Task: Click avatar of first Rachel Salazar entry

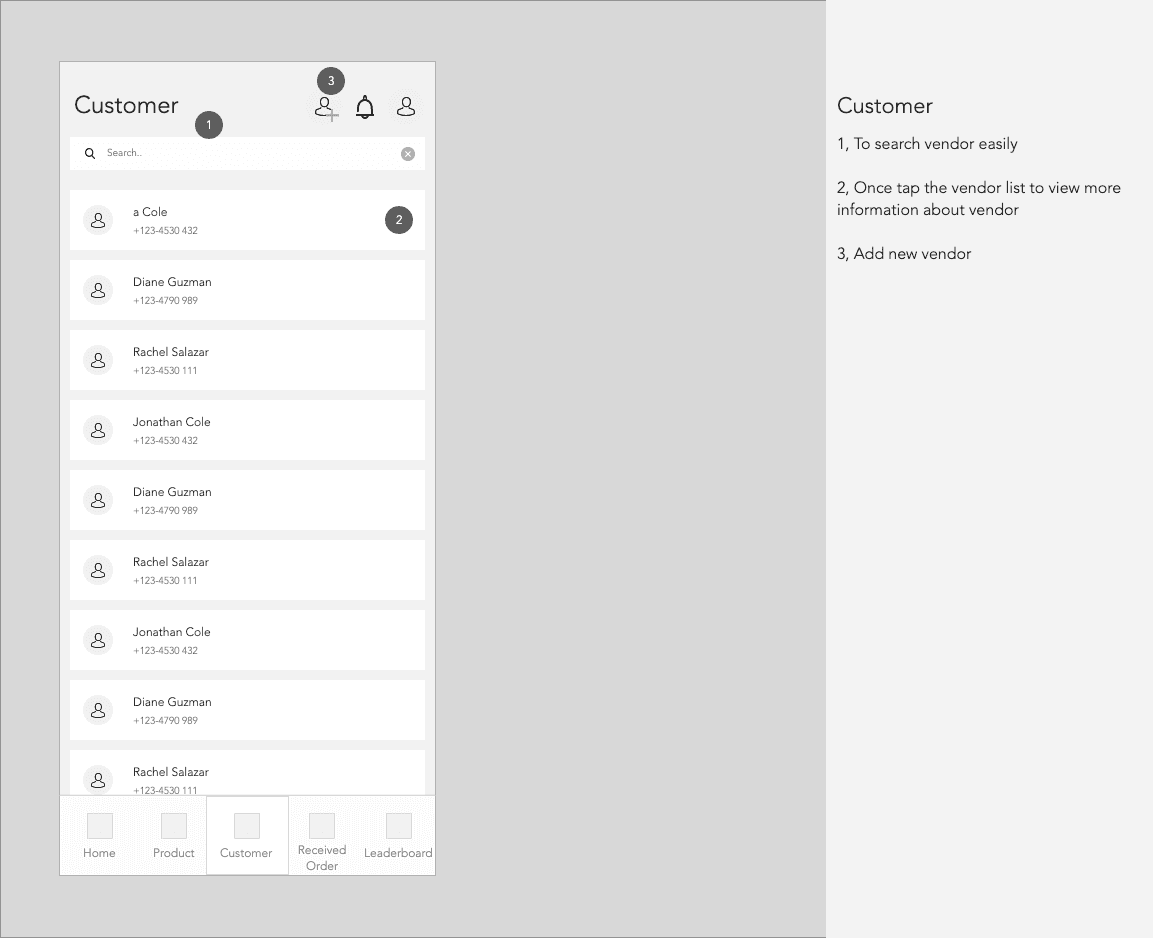Action: tap(98, 360)
